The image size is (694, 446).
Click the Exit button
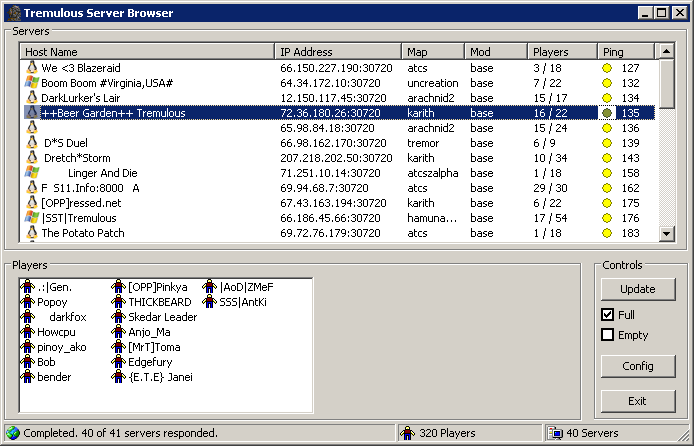click(x=638, y=401)
